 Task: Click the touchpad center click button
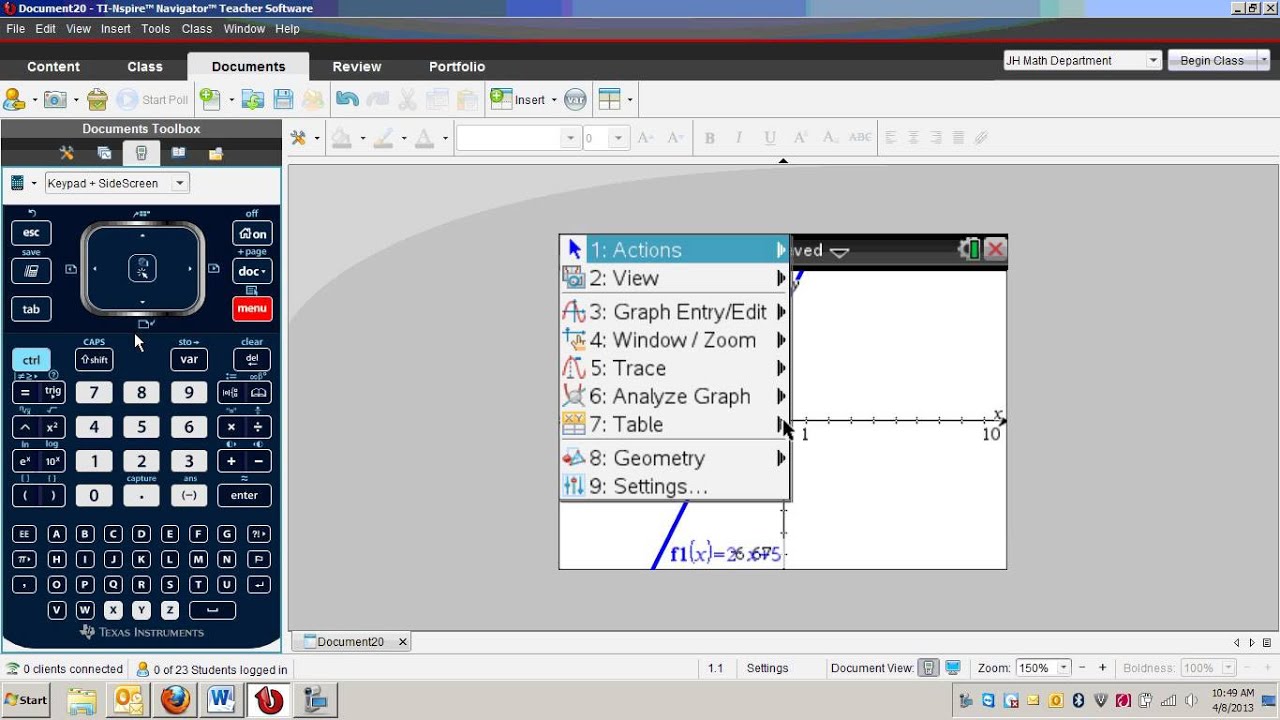(142, 268)
